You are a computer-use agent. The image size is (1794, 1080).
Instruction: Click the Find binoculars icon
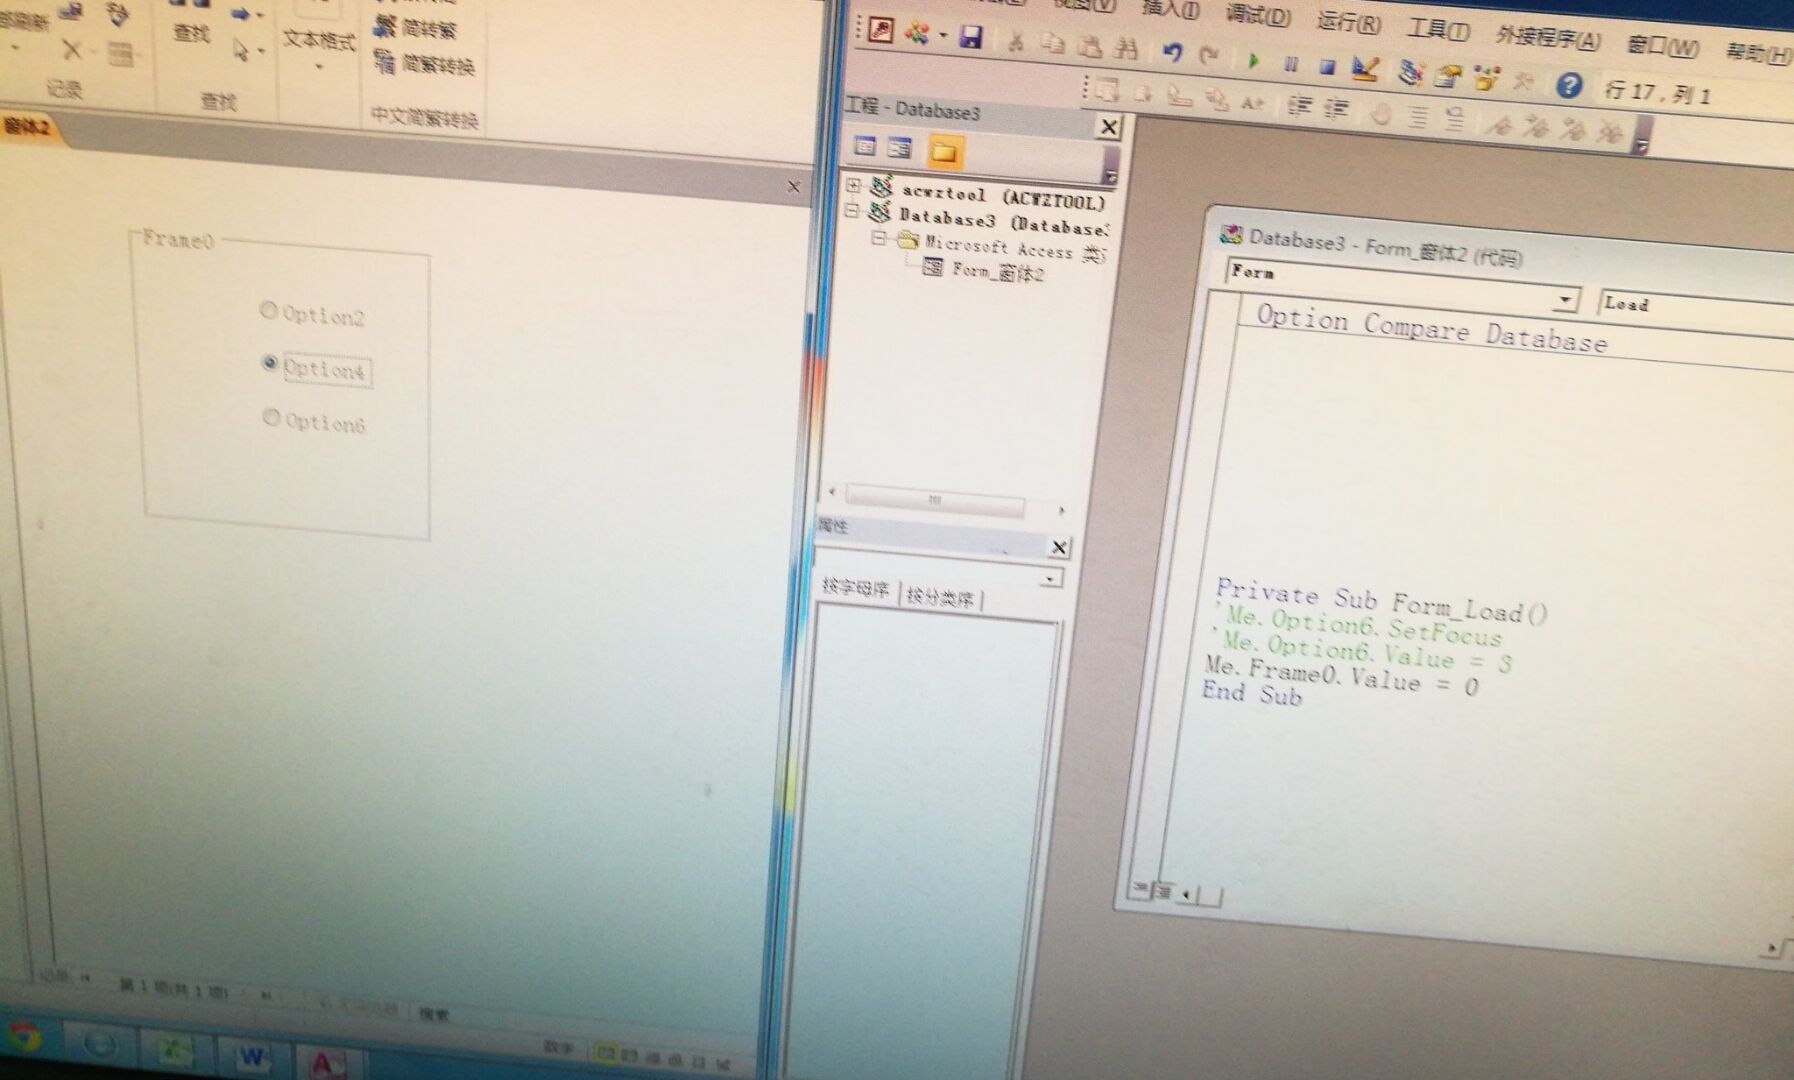(1127, 48)
